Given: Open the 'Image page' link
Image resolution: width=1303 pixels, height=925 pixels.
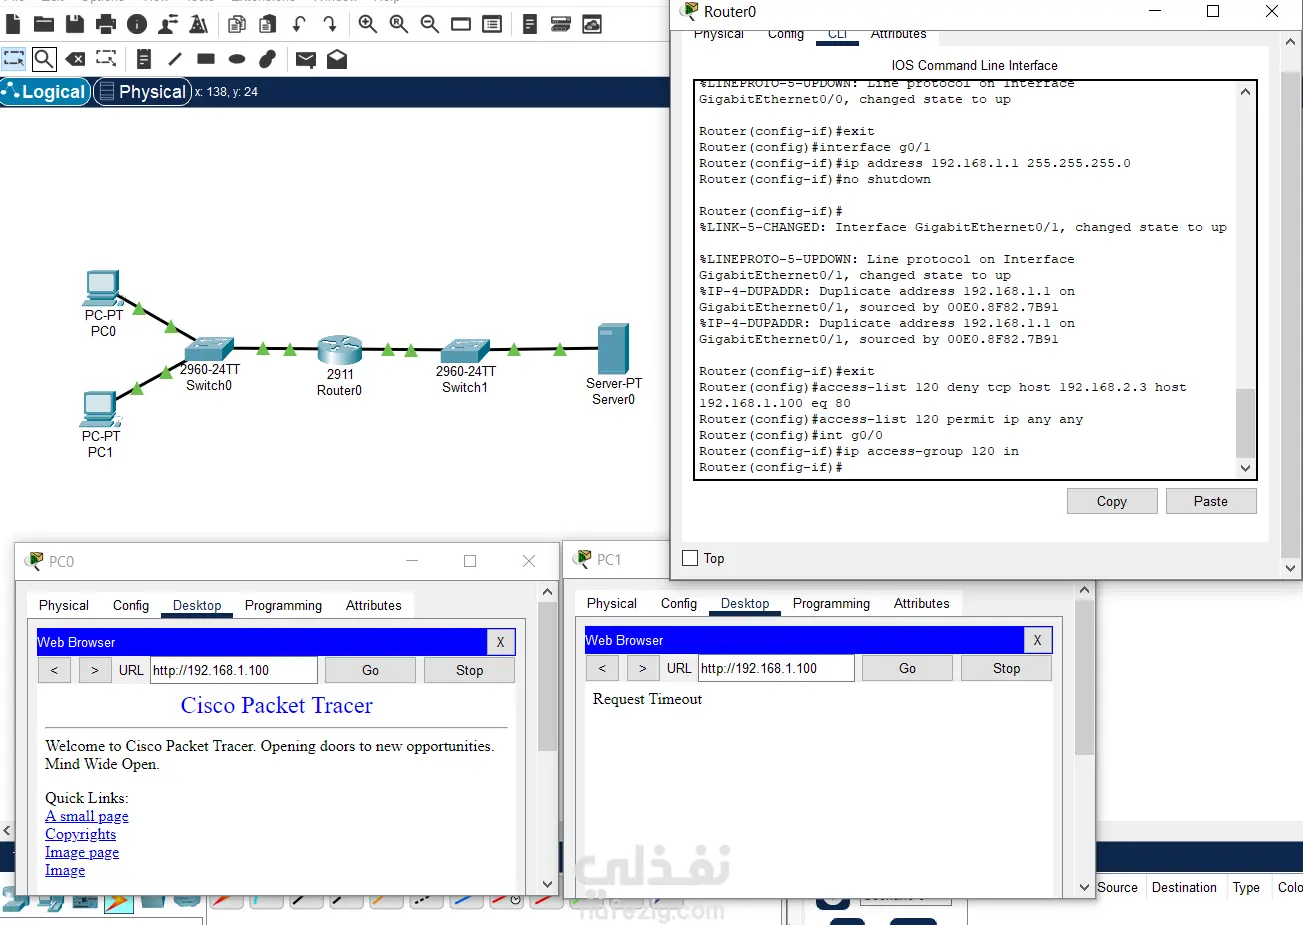Looking at the screenshot, I should 82,852.
